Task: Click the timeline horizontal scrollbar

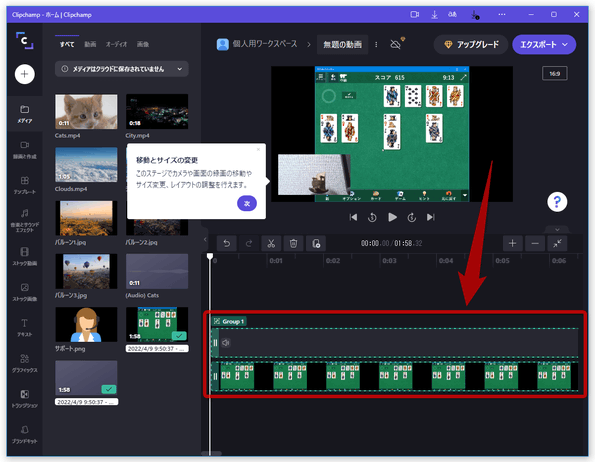Action: pos(211,453)
